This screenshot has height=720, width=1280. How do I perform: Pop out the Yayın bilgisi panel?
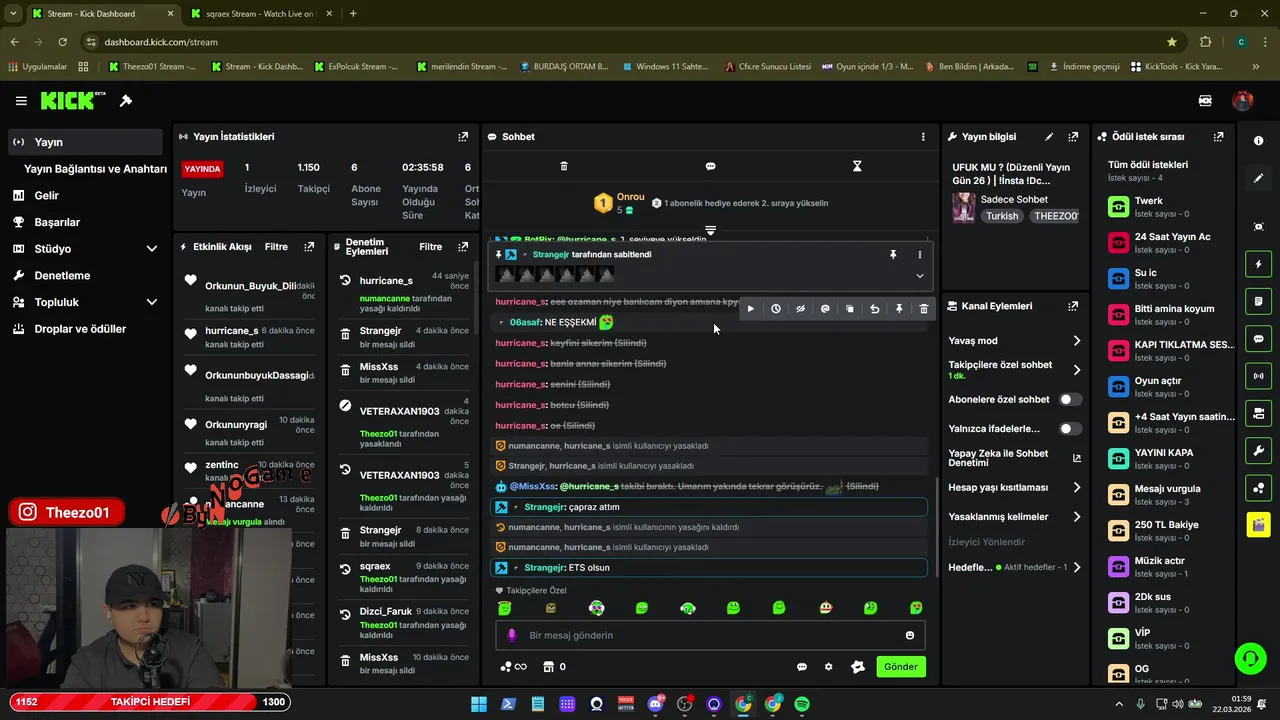pos(1073,137)
